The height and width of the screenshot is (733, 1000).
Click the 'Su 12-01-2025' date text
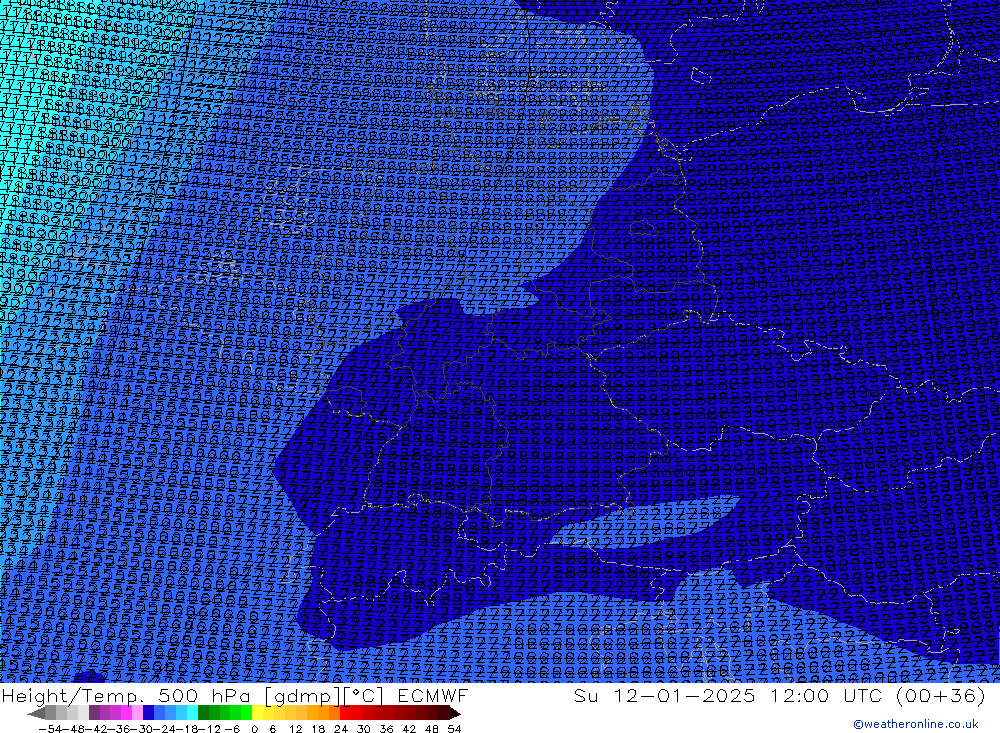[x=664, y=695]
